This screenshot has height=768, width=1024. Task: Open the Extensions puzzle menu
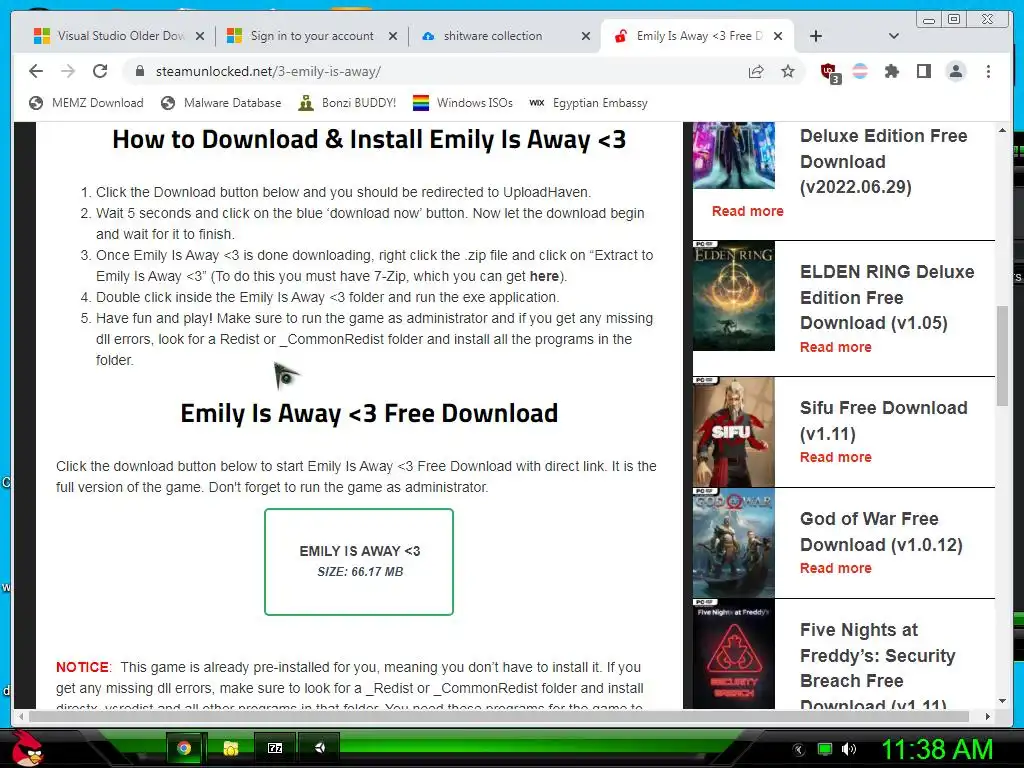[x=891, y=71]
